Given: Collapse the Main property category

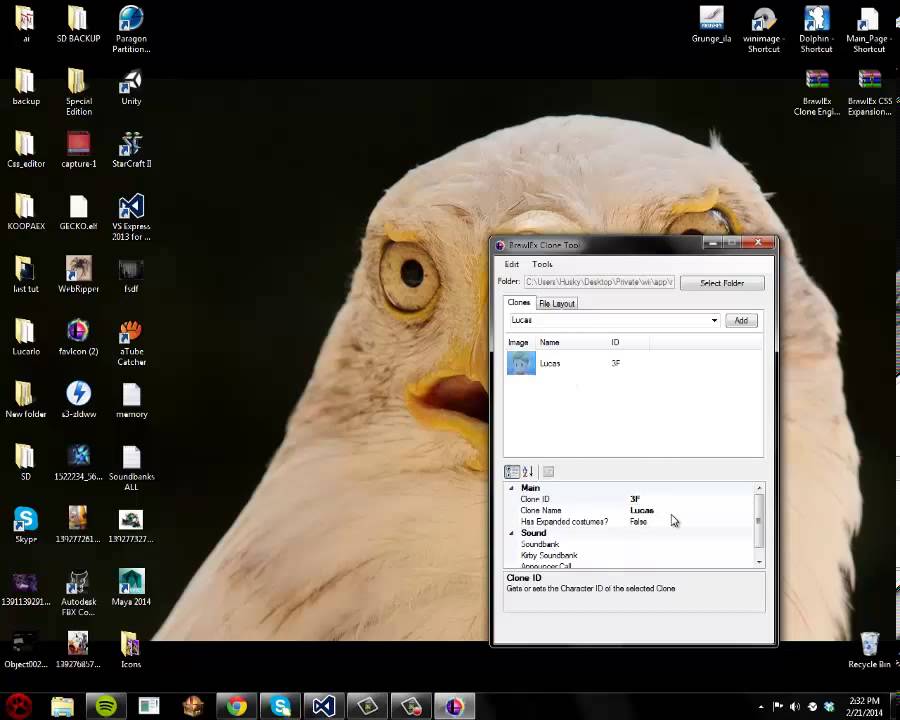Looking at the screenshot, I should [x=511, y=488].
